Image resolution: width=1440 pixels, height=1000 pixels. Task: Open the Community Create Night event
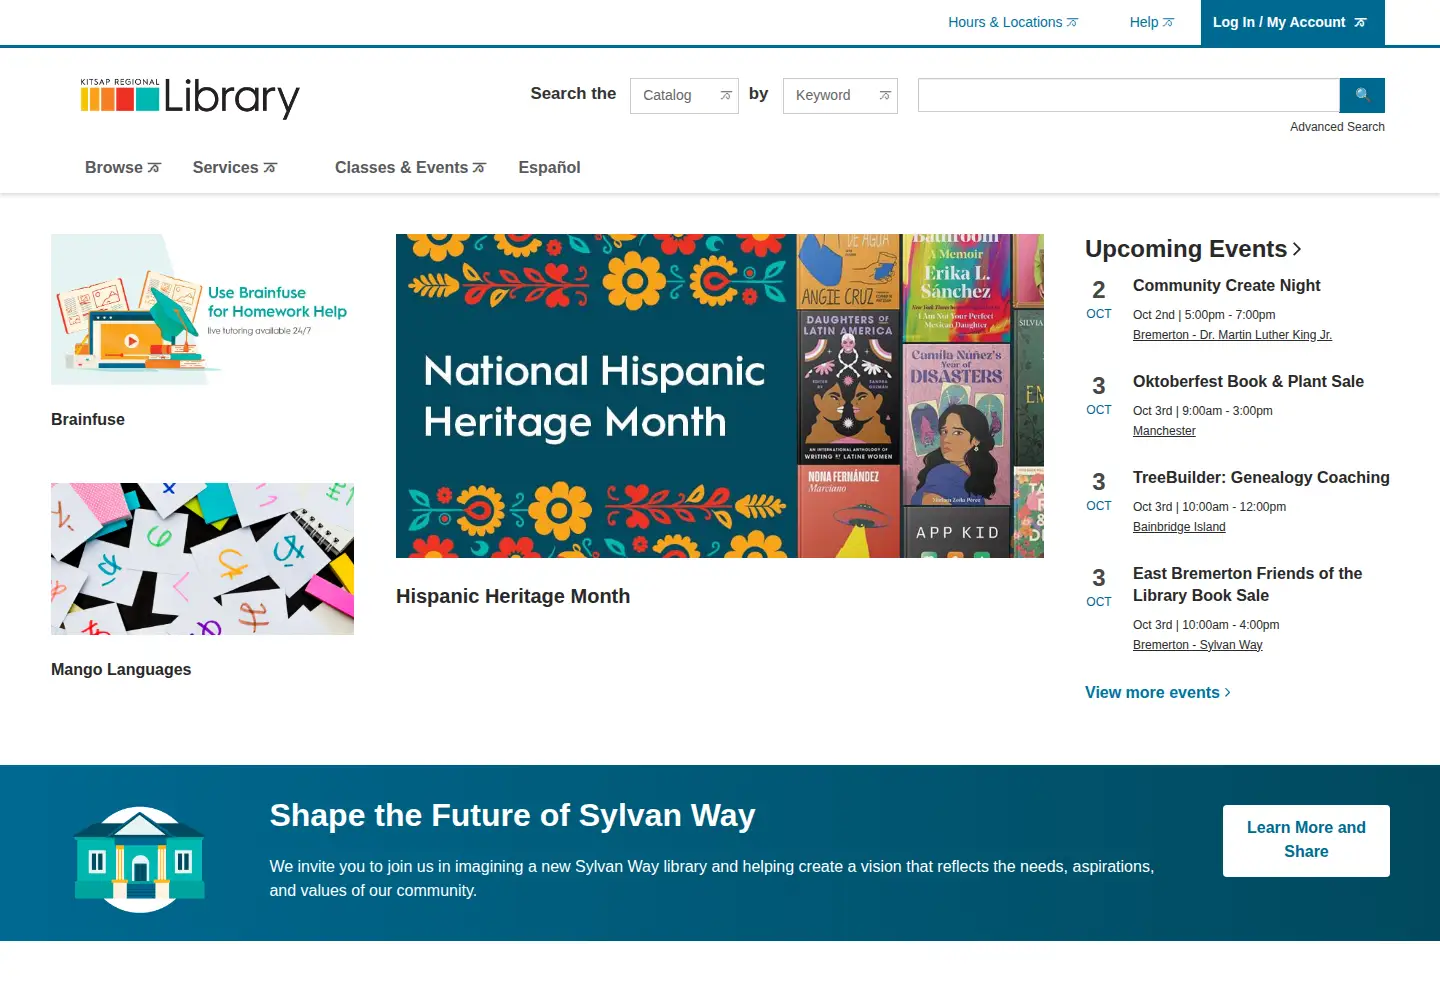(x=1226, y=285)
